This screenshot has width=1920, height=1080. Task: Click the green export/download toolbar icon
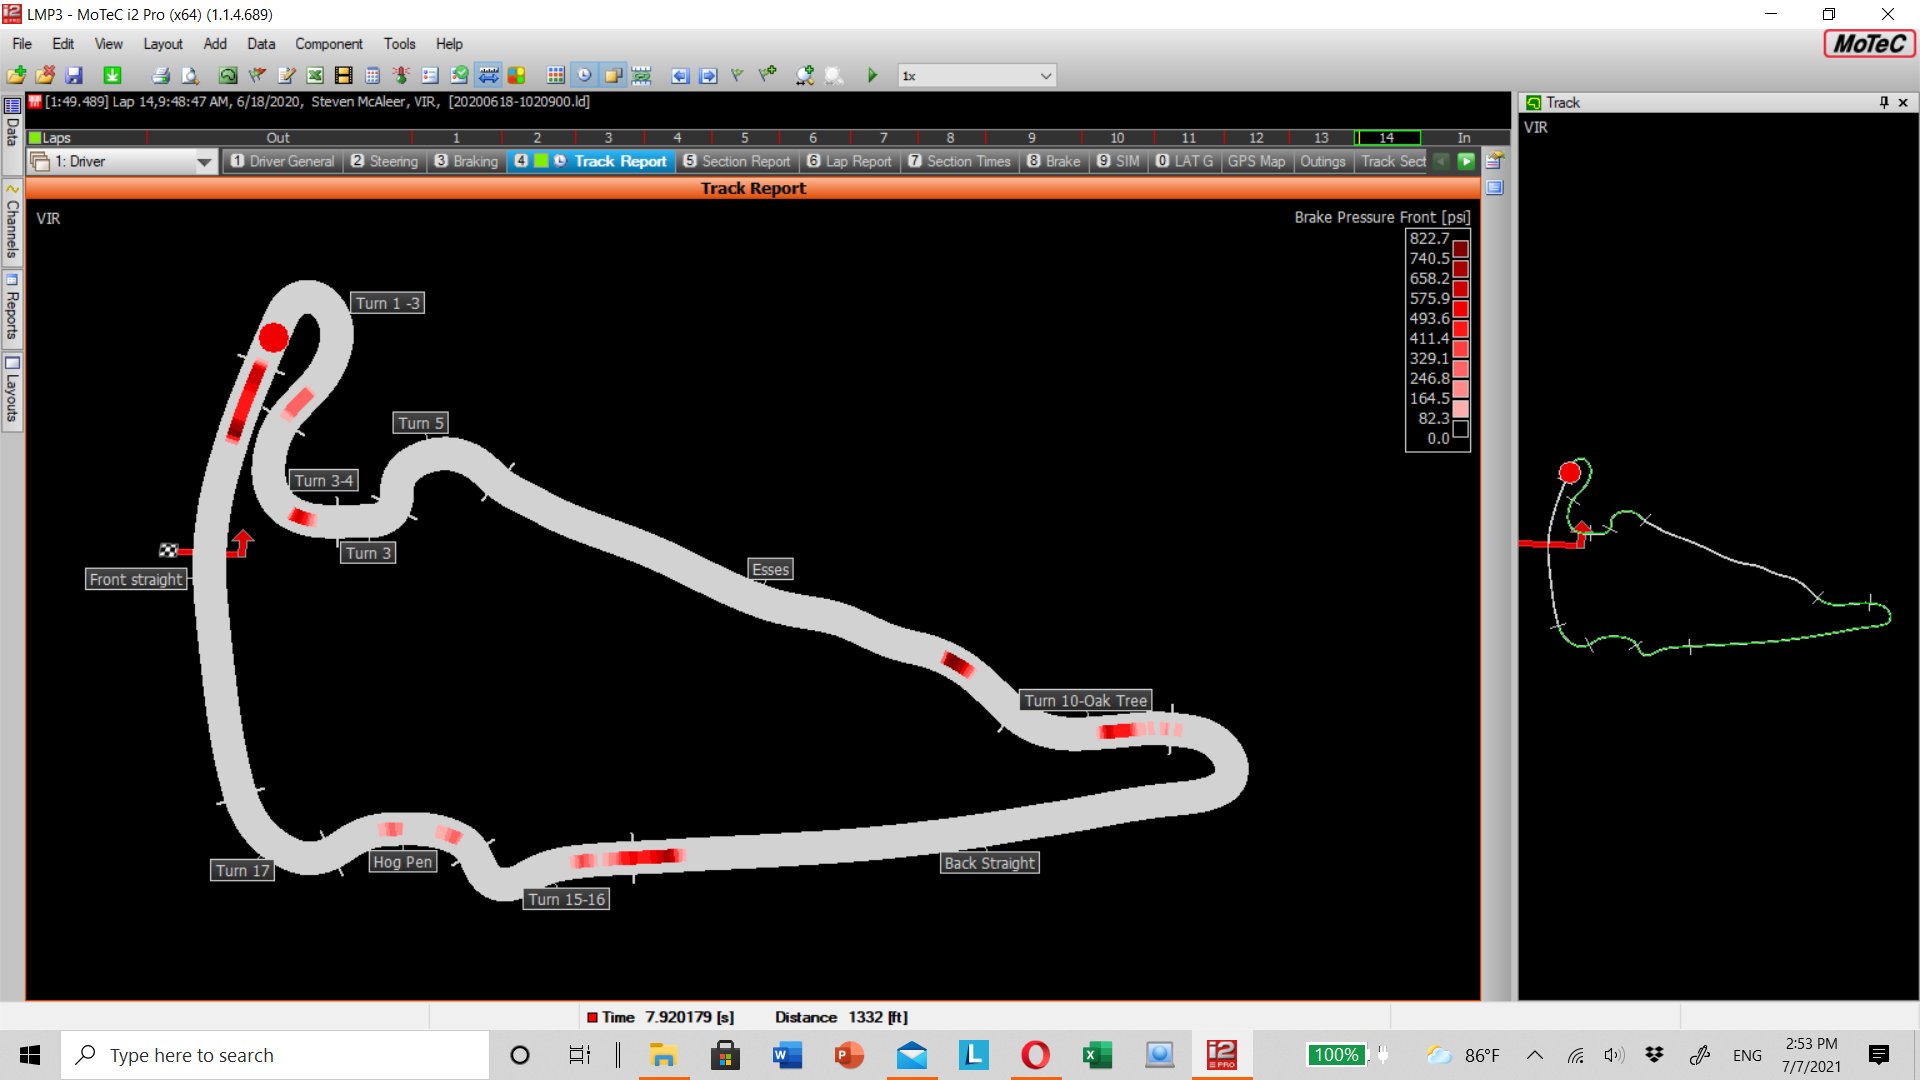tap(112, 75)
